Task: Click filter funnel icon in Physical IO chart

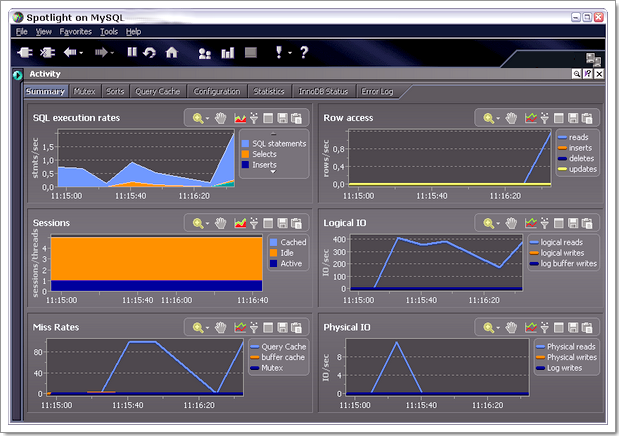Action: coord(544,327)
